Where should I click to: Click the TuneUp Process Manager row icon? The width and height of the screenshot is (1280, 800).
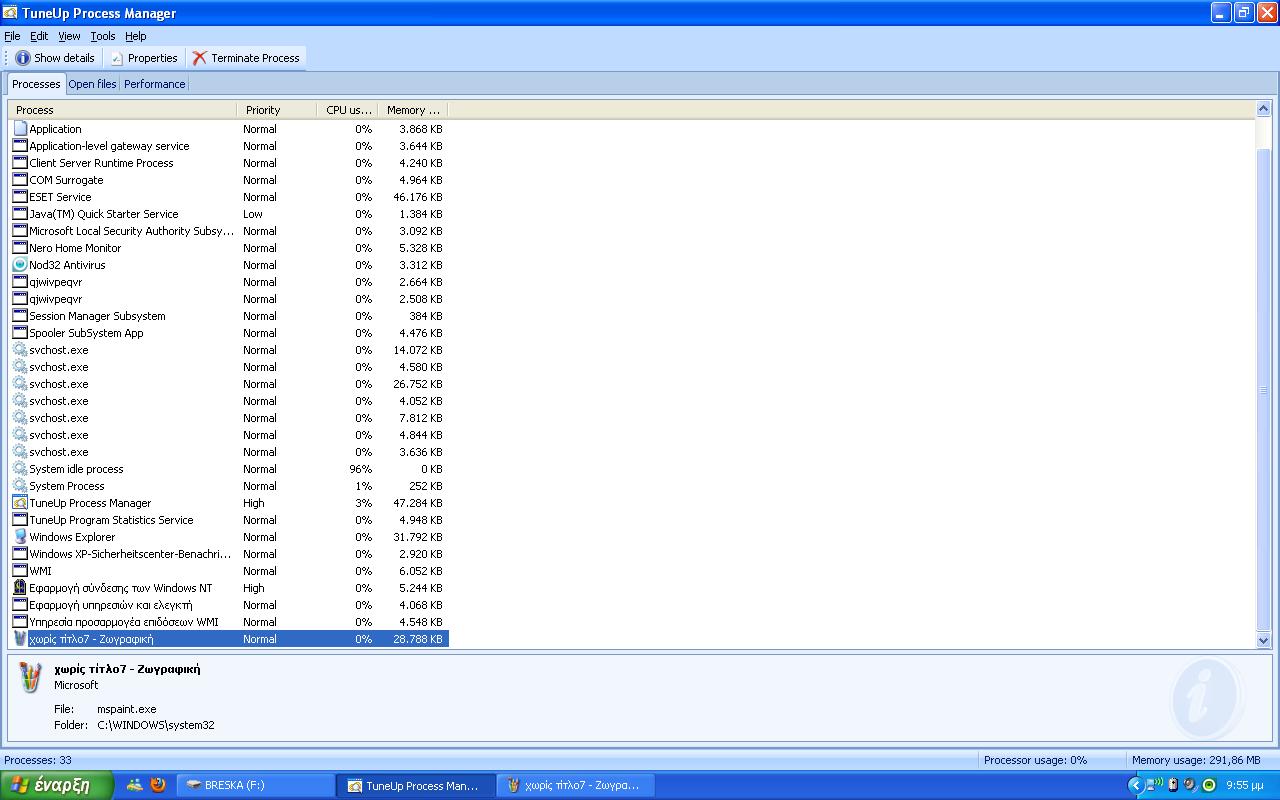pyautogui.click(x=20, y=503)
